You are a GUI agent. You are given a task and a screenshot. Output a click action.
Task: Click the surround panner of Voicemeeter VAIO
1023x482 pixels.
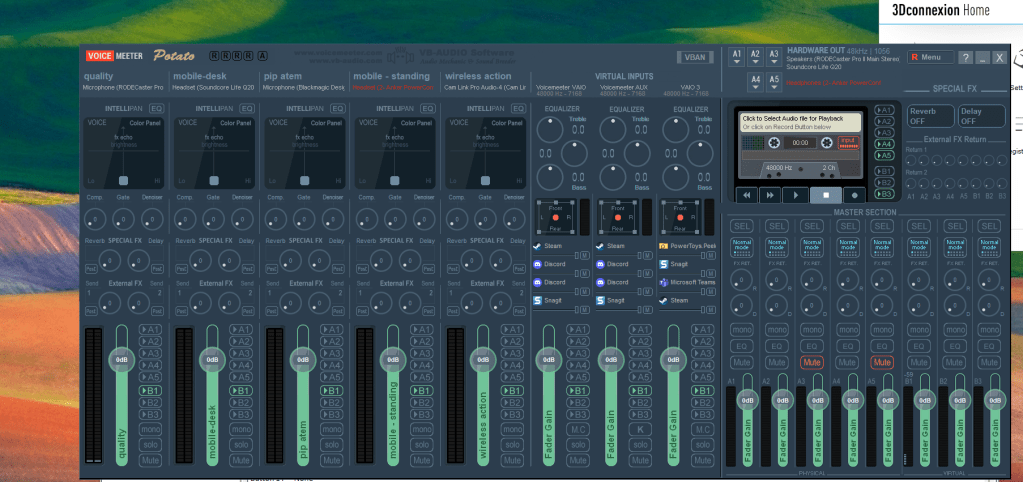pyautogui.click(x=555, y=217)
